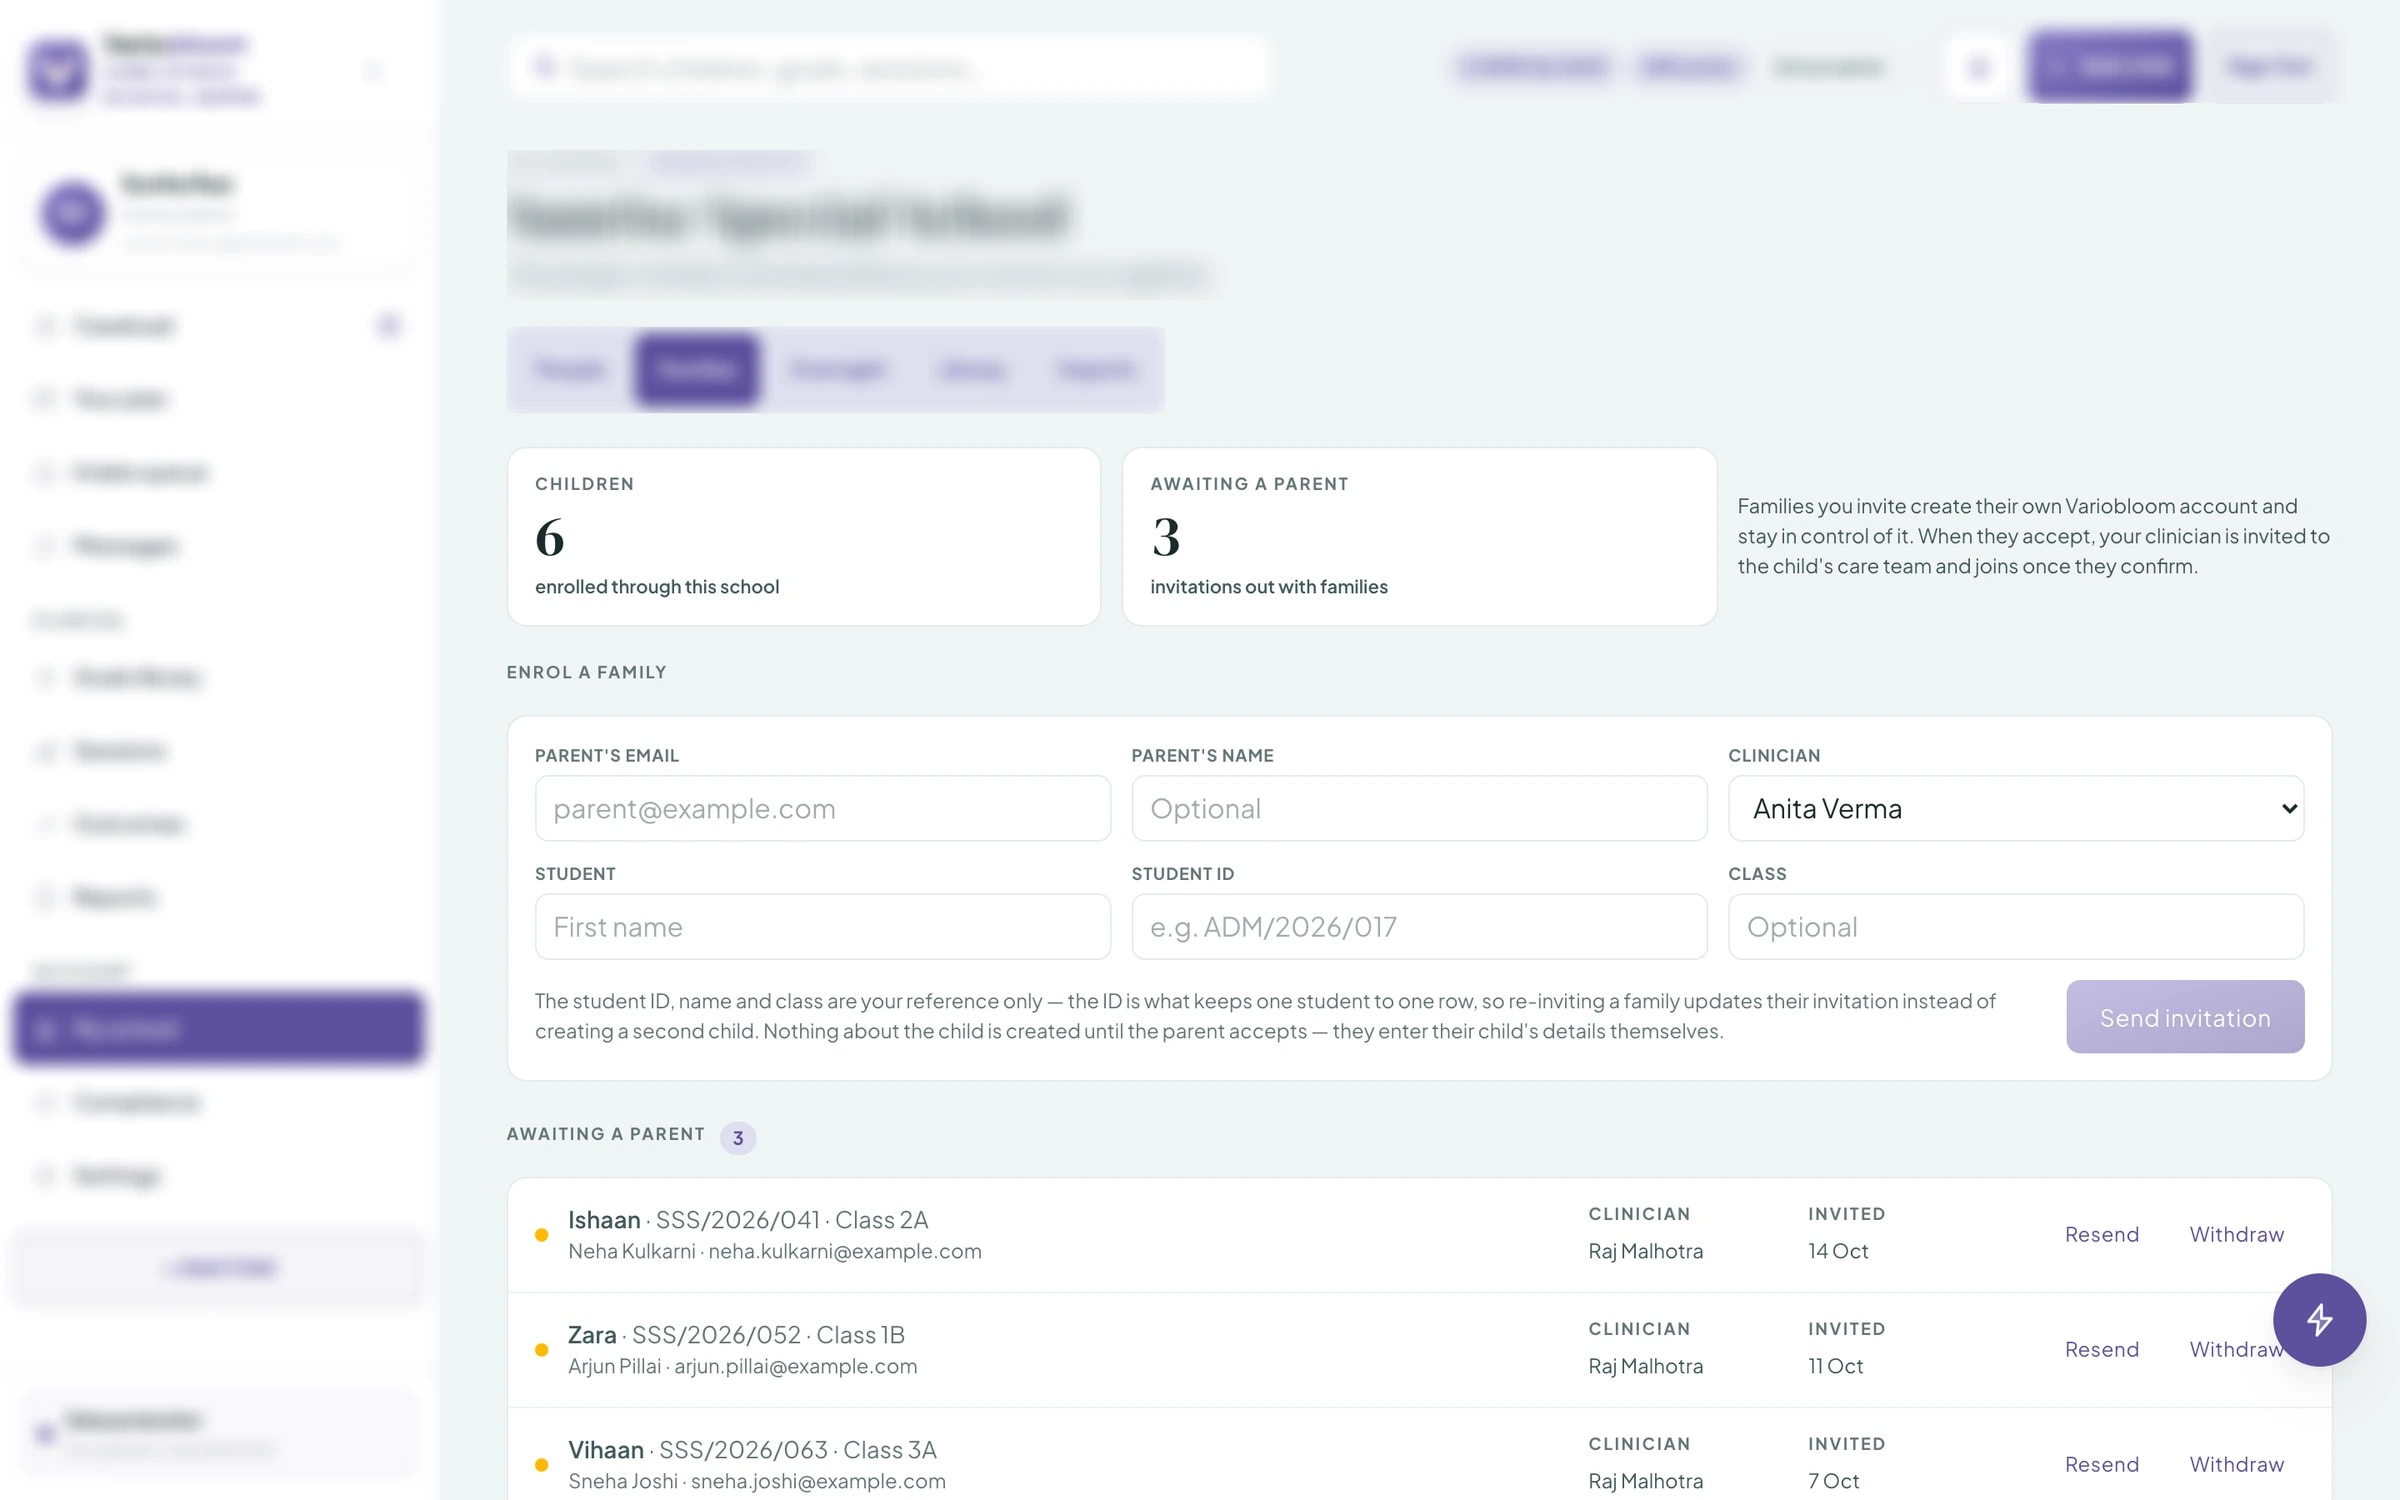Image resolution: width=2400 pixels, height=1500 pixels.
Task: Click the student name Zara
Action: 592,1335
